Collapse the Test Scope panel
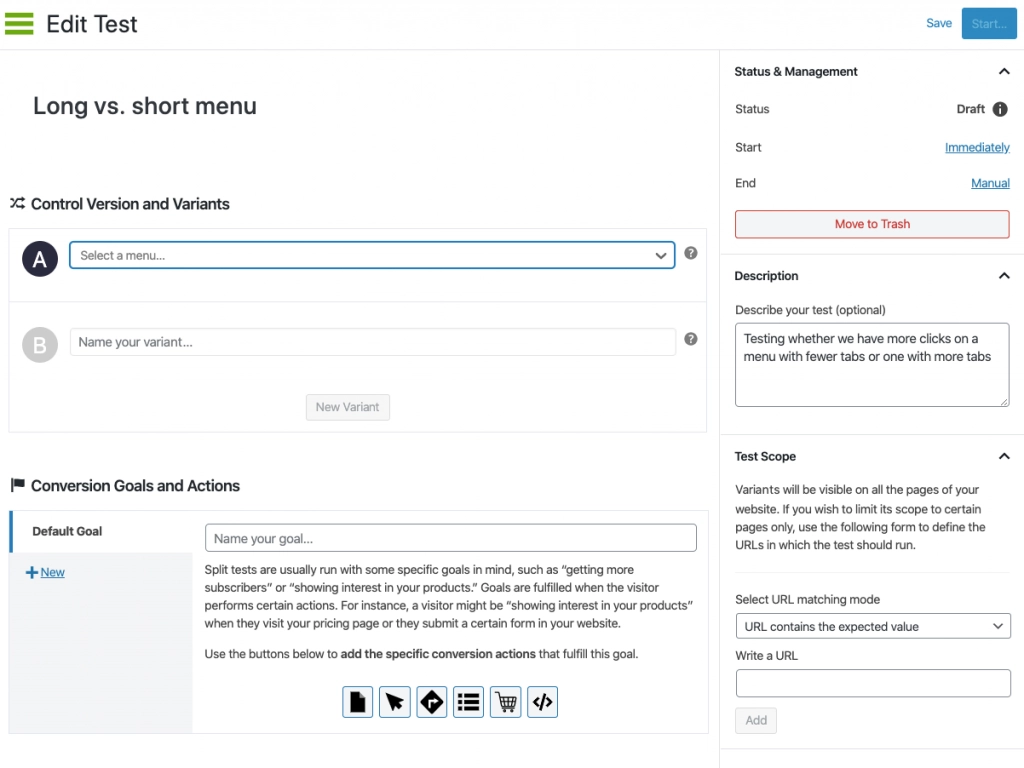 [1004, 456]
